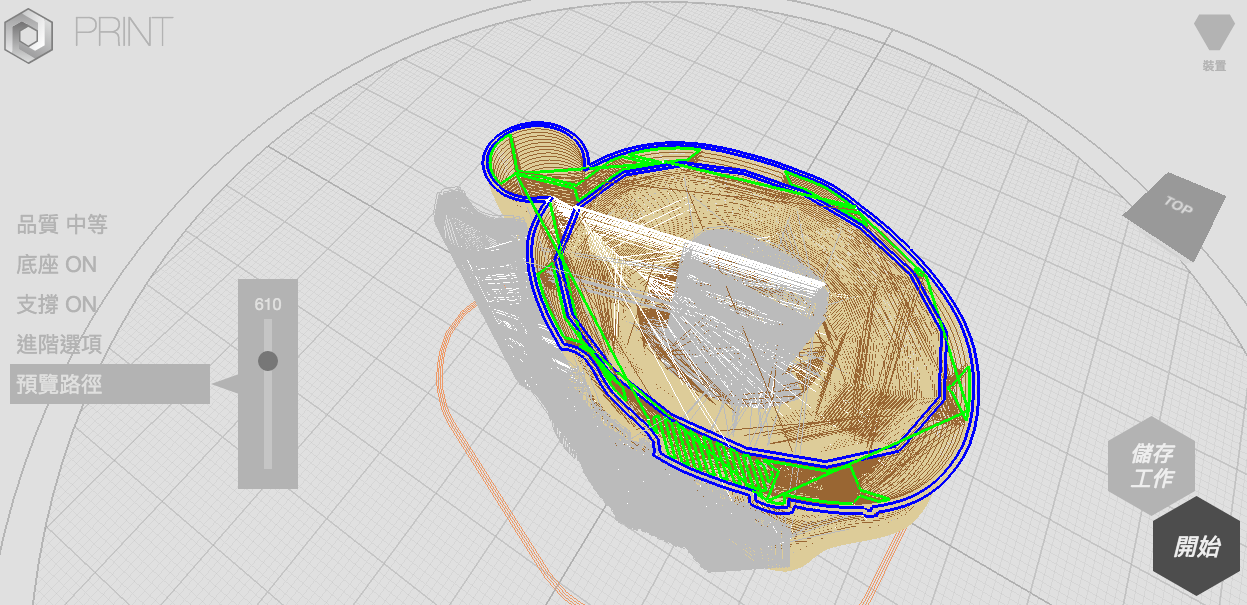This screenshot has width=1247, height=605.
Task: Toggle the 底座 ON raft setting
Action: (x=57, y=265)
